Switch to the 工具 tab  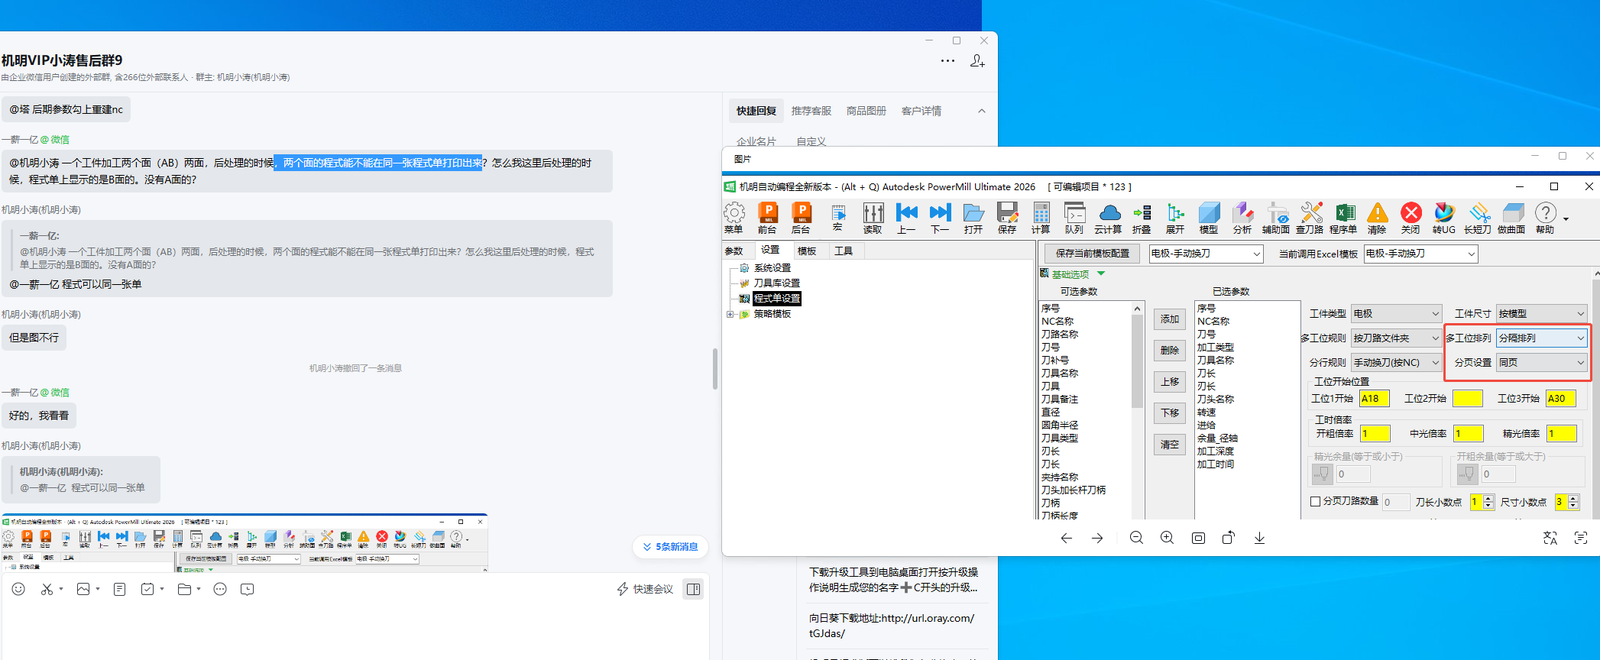pos(844,251)
